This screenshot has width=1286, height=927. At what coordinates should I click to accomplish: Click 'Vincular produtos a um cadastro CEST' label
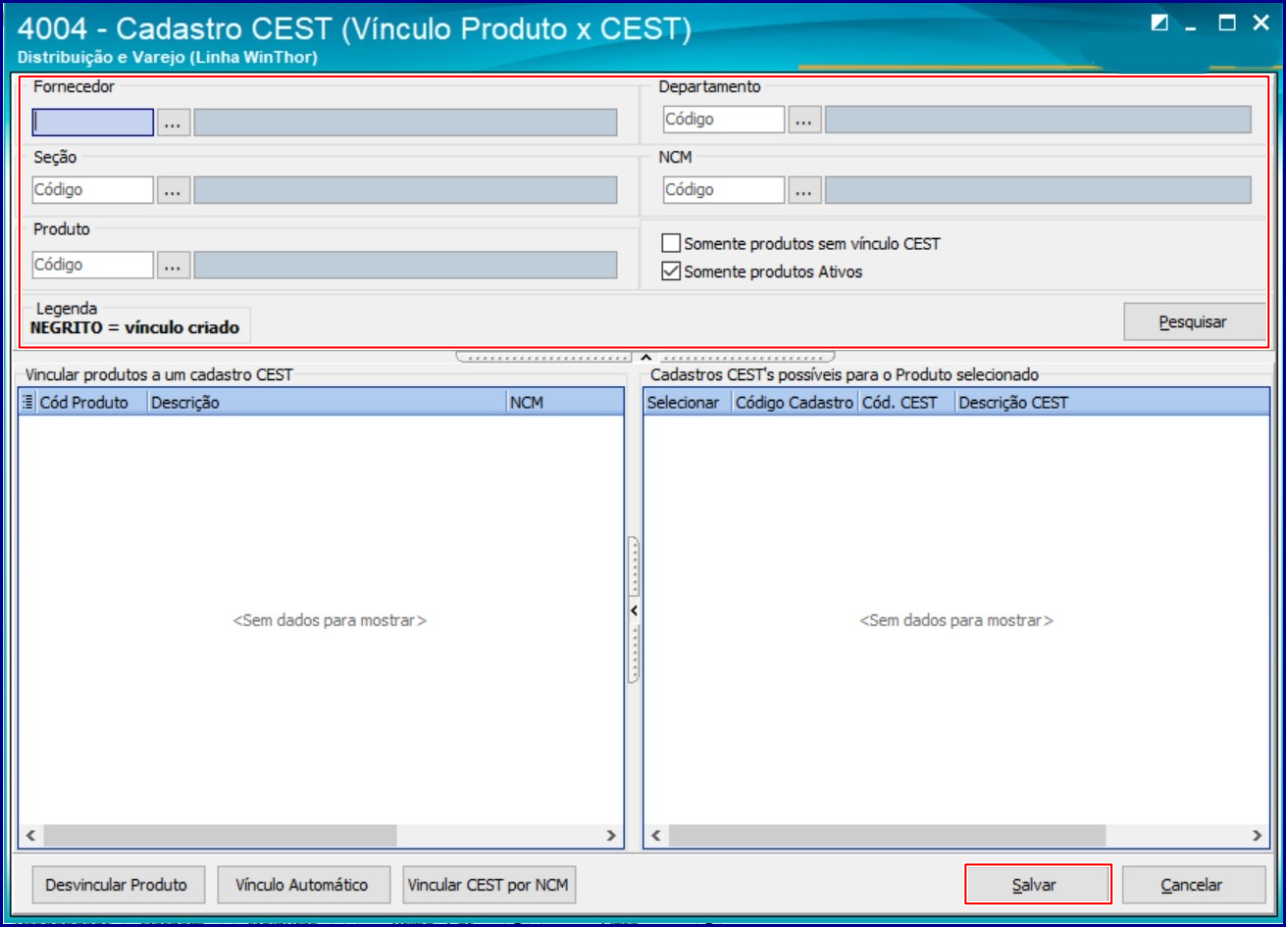coord(159,375)
